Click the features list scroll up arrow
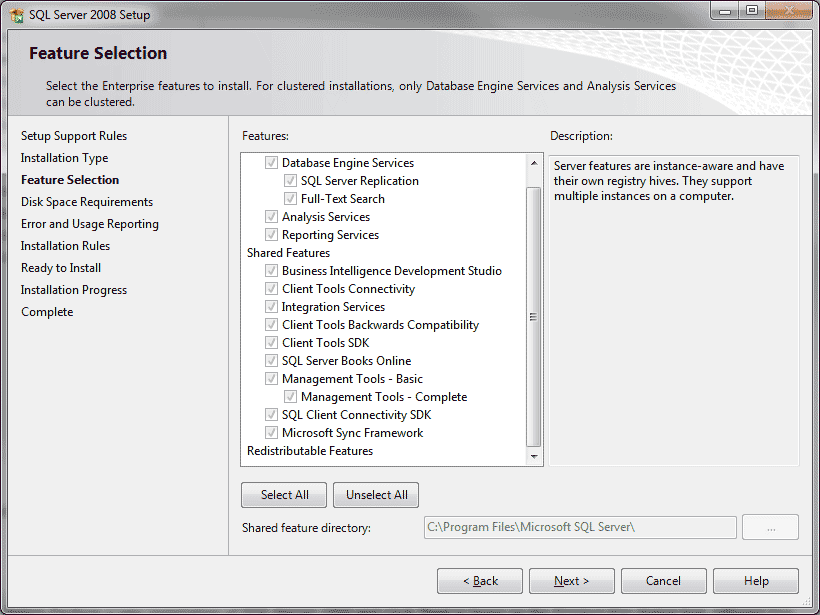The width and height of the screenshot is (820, 615). pos(534,163)
